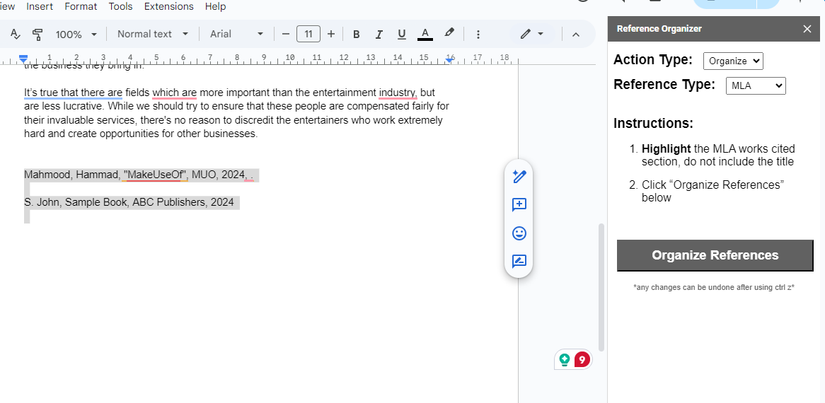Open the Format menu
Screen dimensions: 825x403
pyautogui.click(x=81, y=6)
